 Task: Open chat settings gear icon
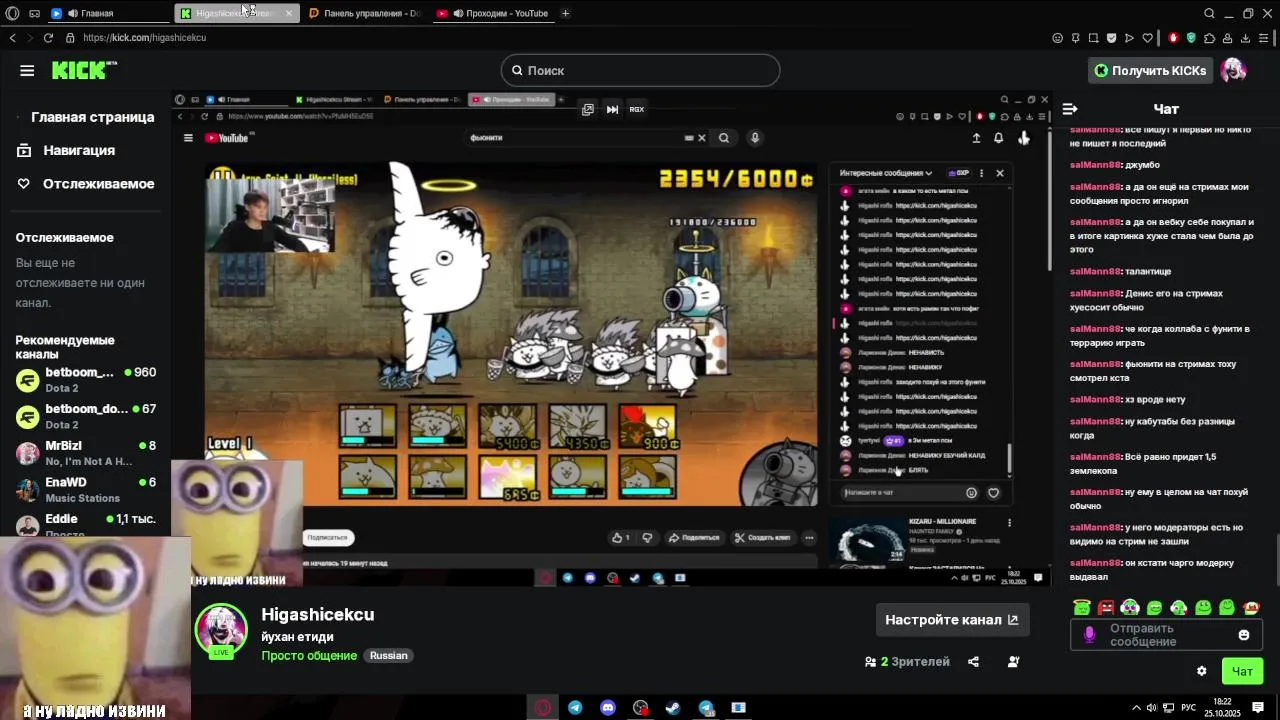click(x=1202, y=671)
